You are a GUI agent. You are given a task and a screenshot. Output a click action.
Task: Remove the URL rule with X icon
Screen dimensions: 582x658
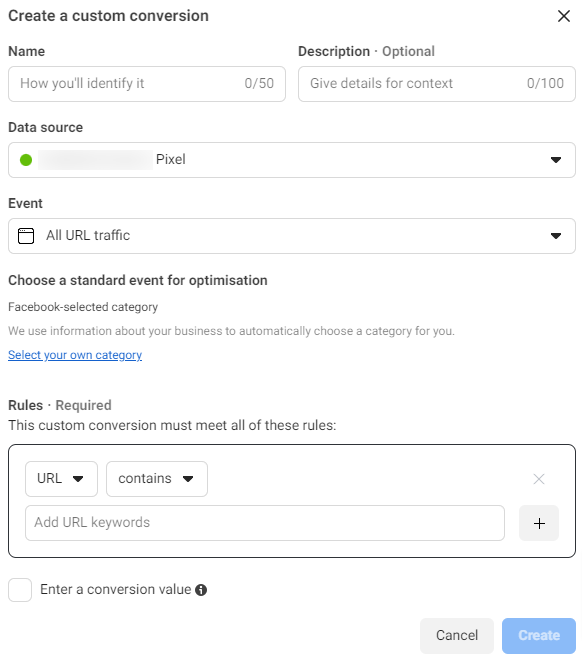coord(539,479)
